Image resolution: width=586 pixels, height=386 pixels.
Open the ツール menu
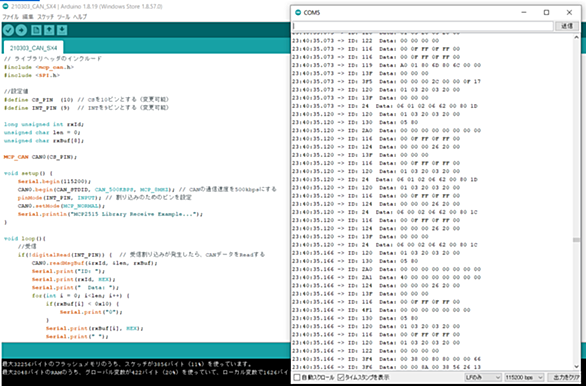coord(63,17)
